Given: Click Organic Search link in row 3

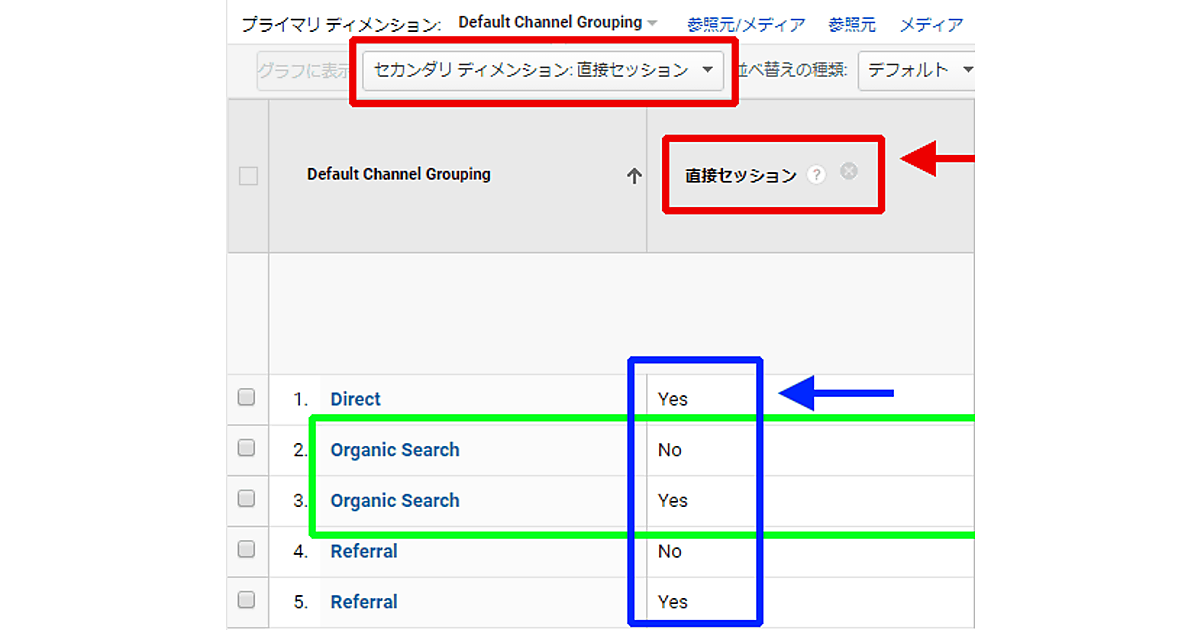Looking at the screenshot, I should 395,501.
